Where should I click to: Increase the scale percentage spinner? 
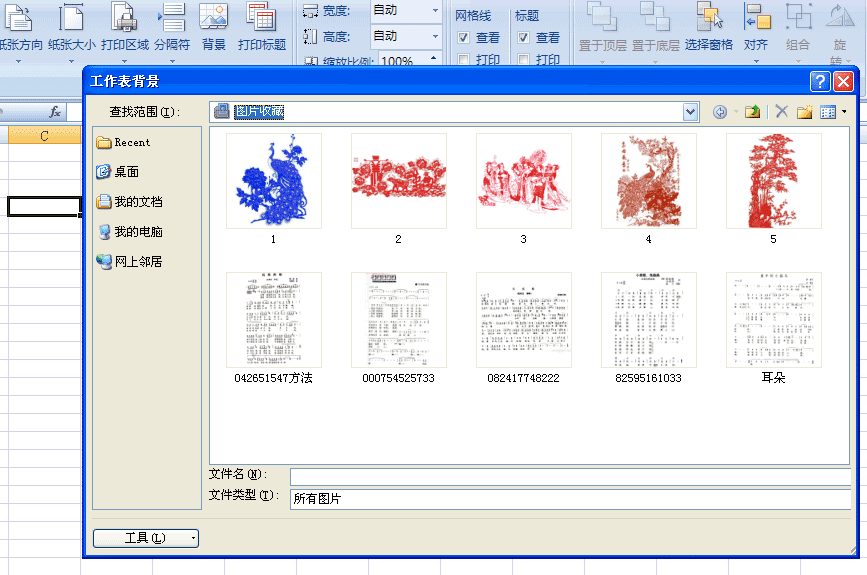coord(434,58)
